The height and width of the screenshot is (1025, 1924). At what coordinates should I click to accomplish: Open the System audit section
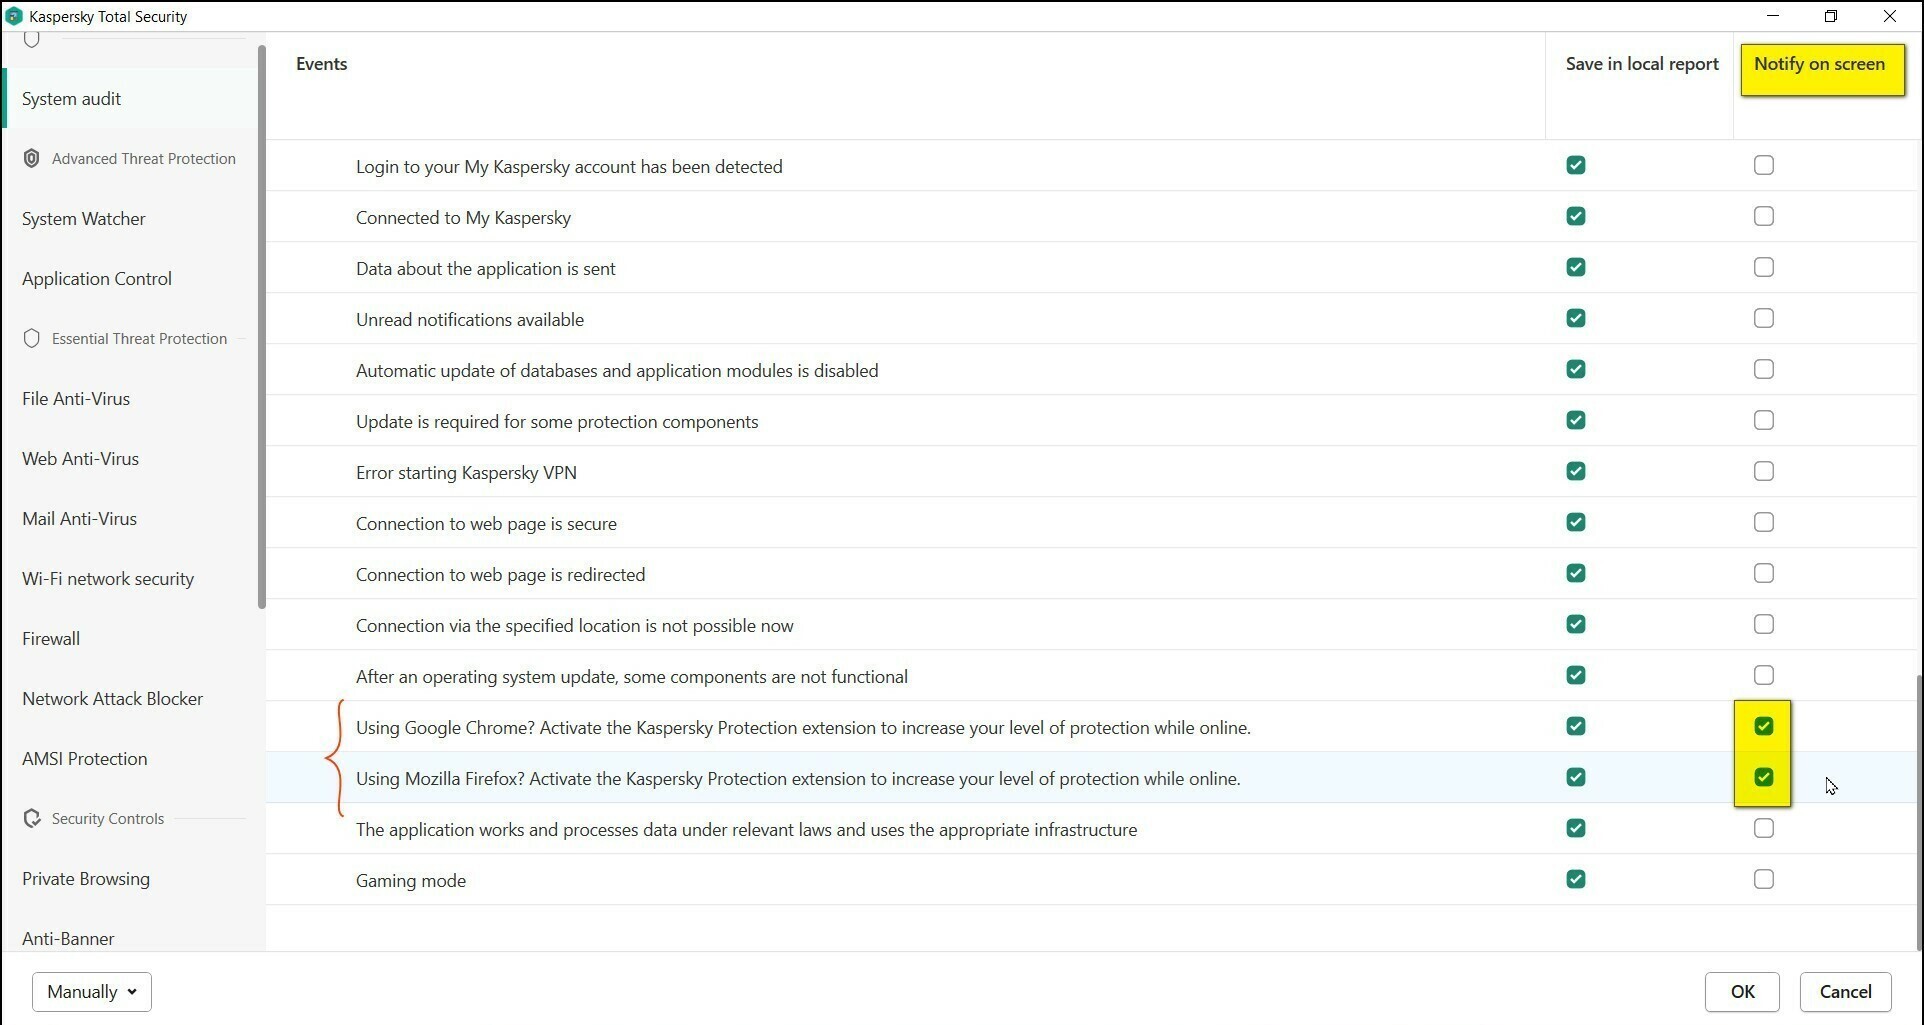click(130, 98)
